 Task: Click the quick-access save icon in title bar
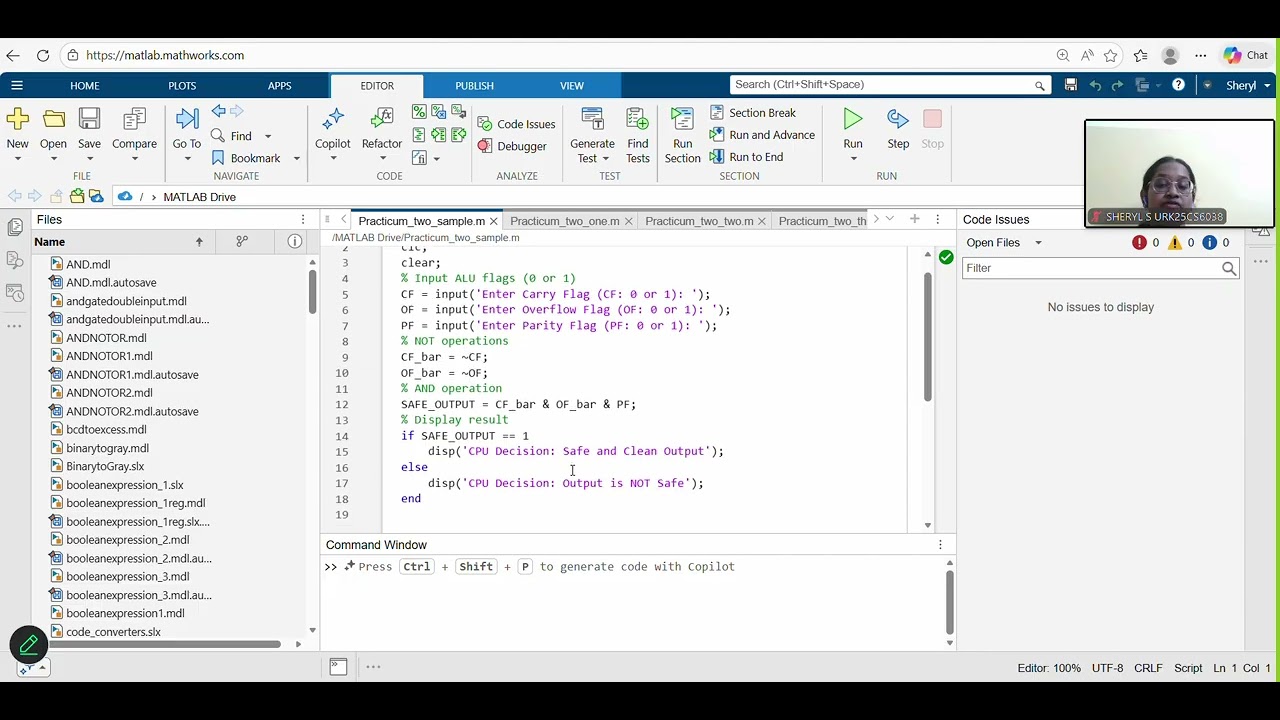(x=1071, y=85)
